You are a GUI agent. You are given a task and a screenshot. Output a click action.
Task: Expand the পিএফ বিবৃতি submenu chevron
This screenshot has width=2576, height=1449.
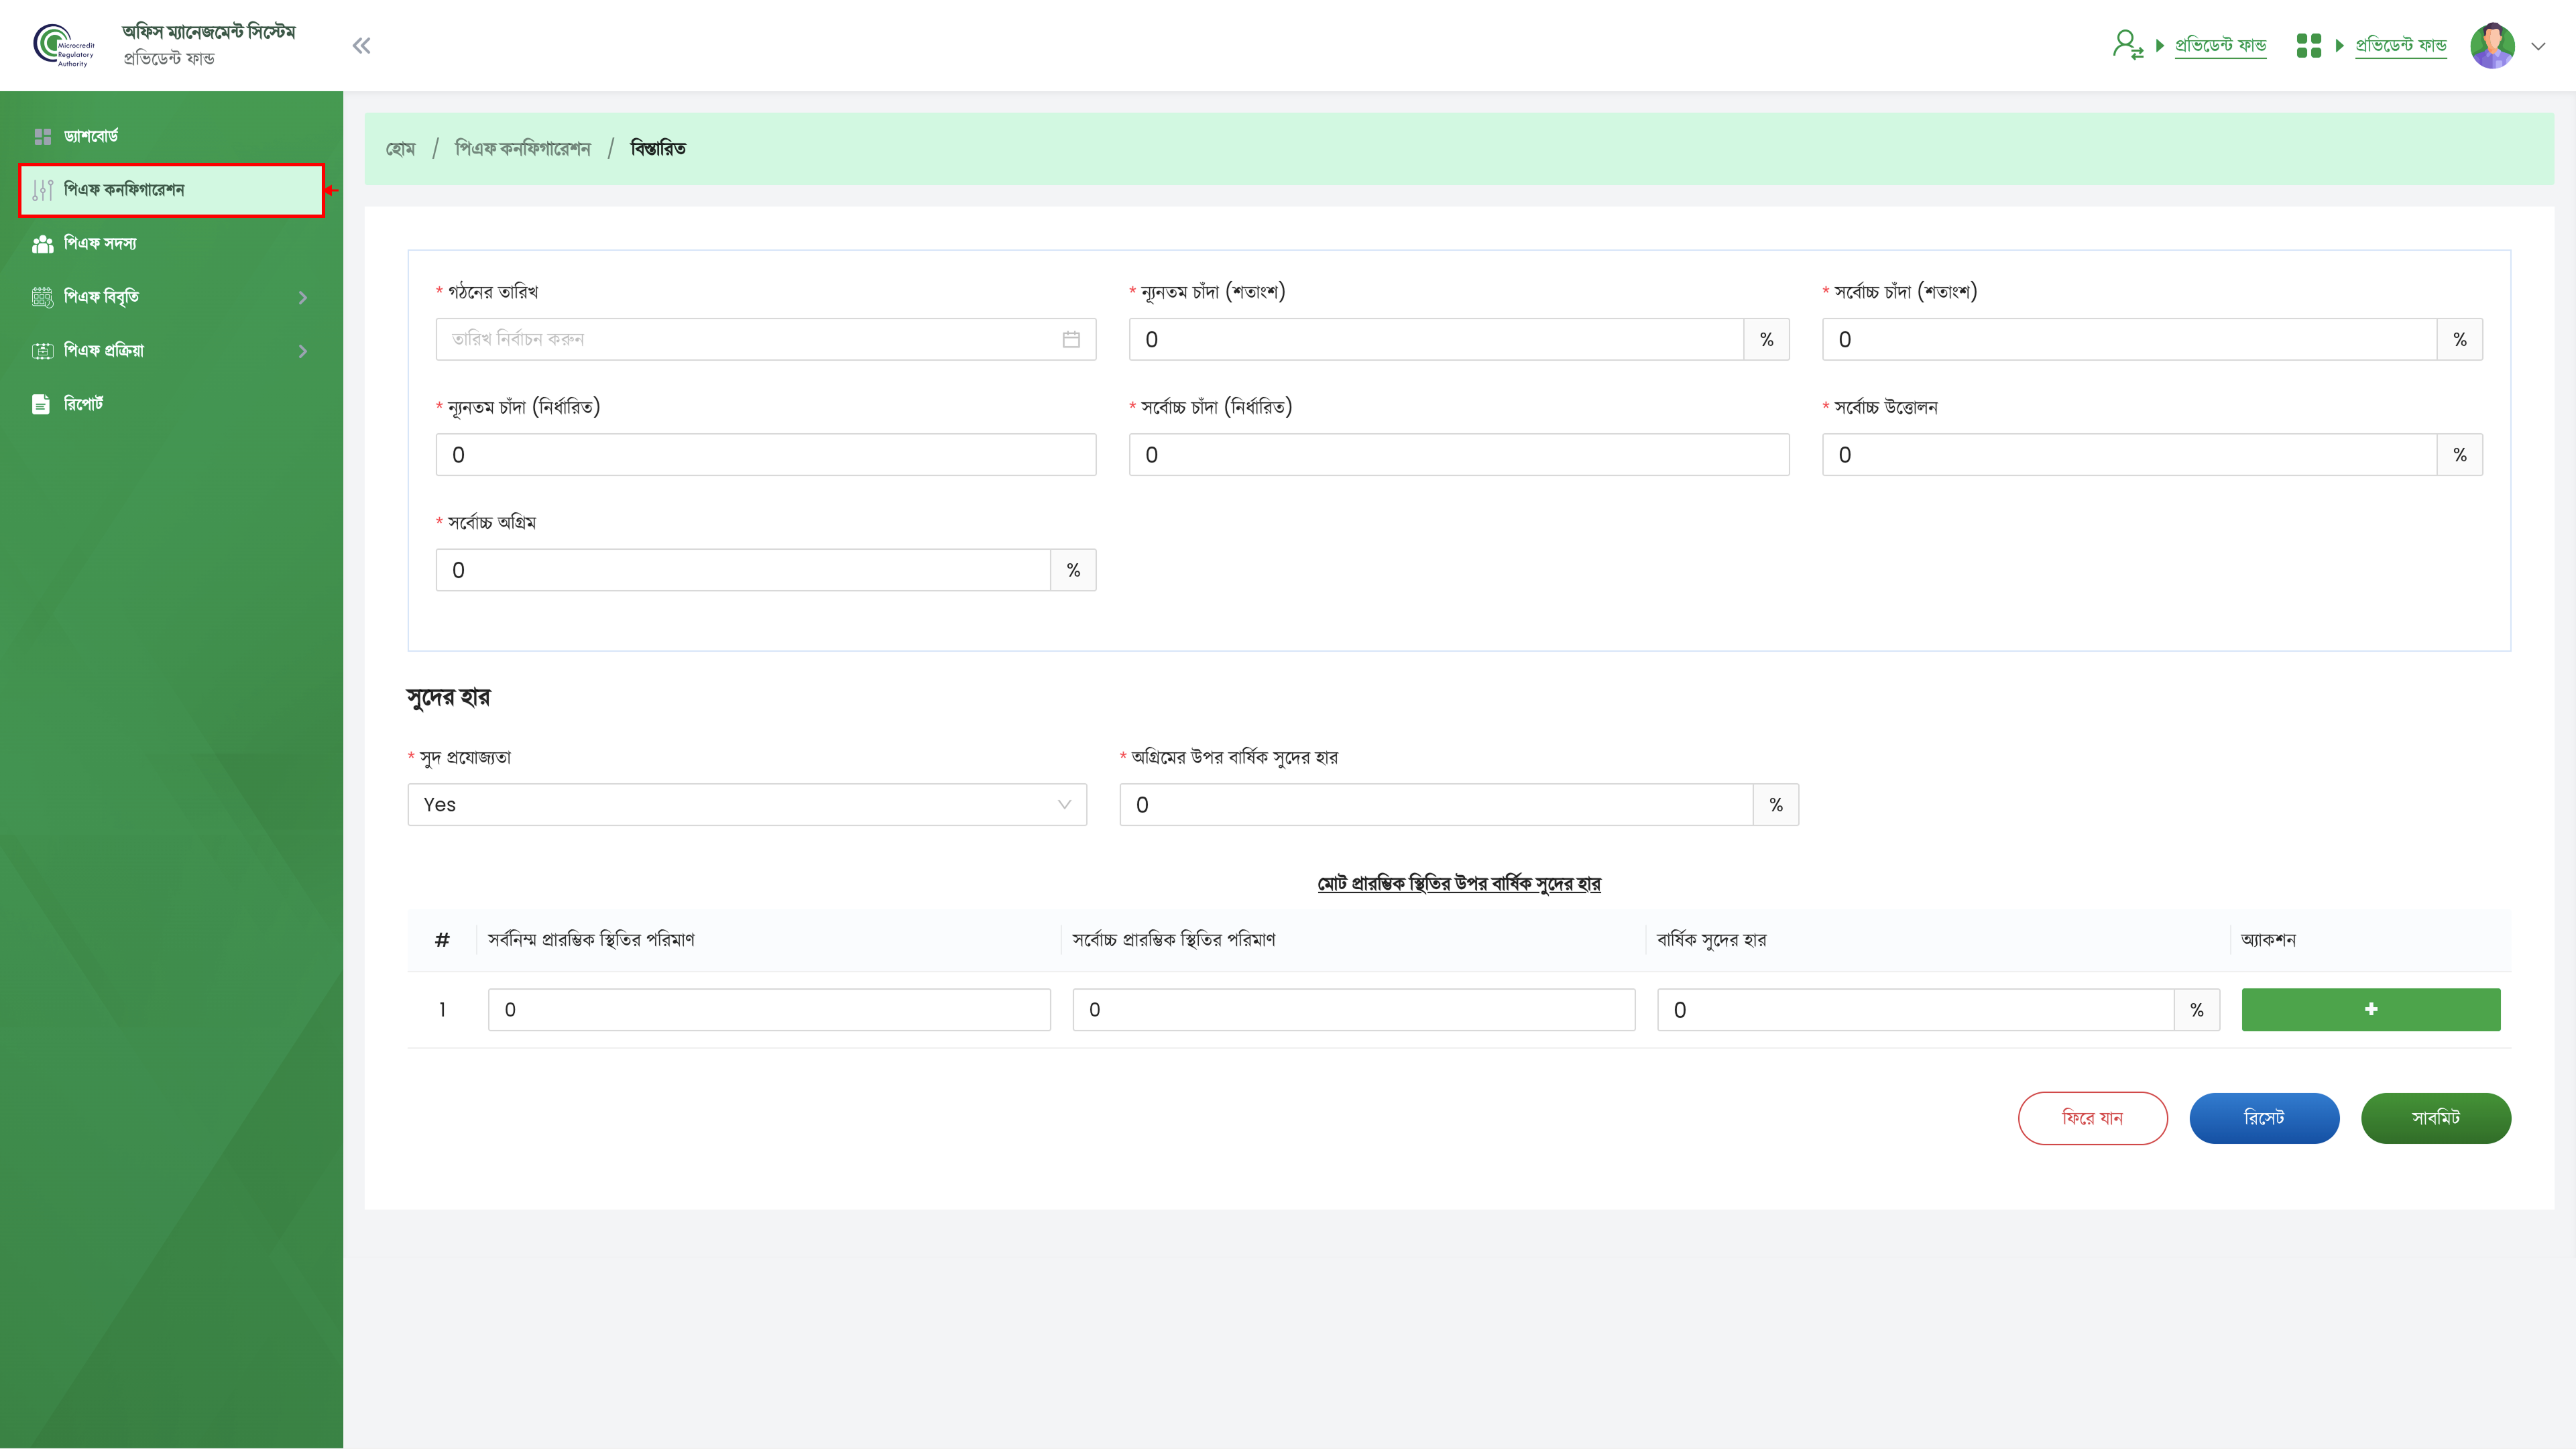pyautogui.click(x=303, y=297)
